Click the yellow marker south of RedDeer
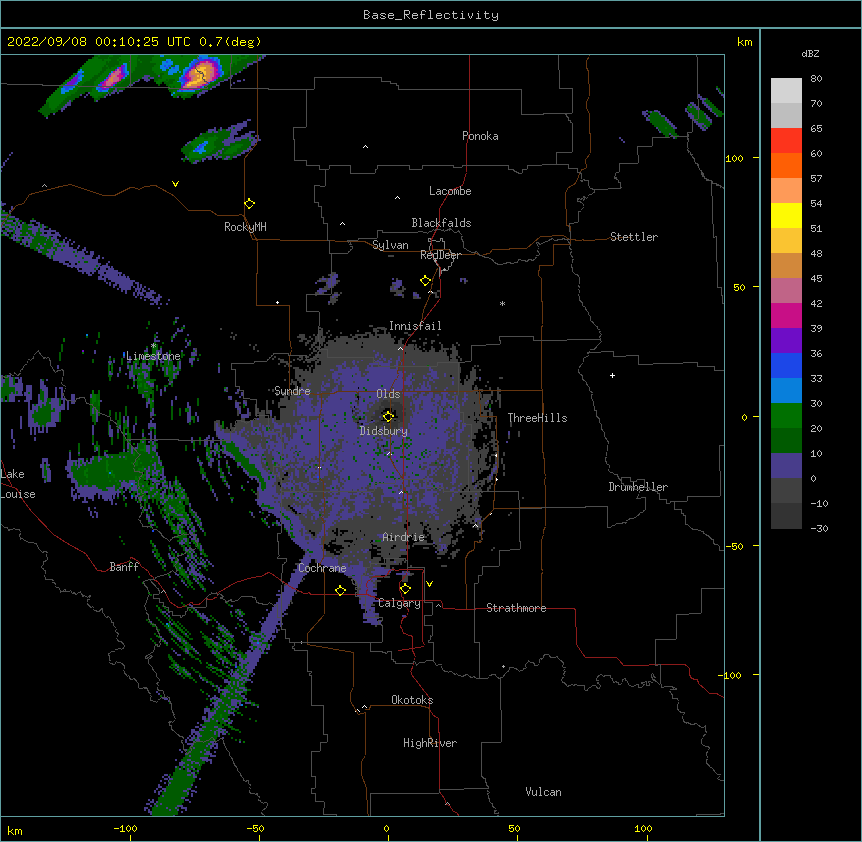Viewport: 862px width, 842px height. point(426,281)
